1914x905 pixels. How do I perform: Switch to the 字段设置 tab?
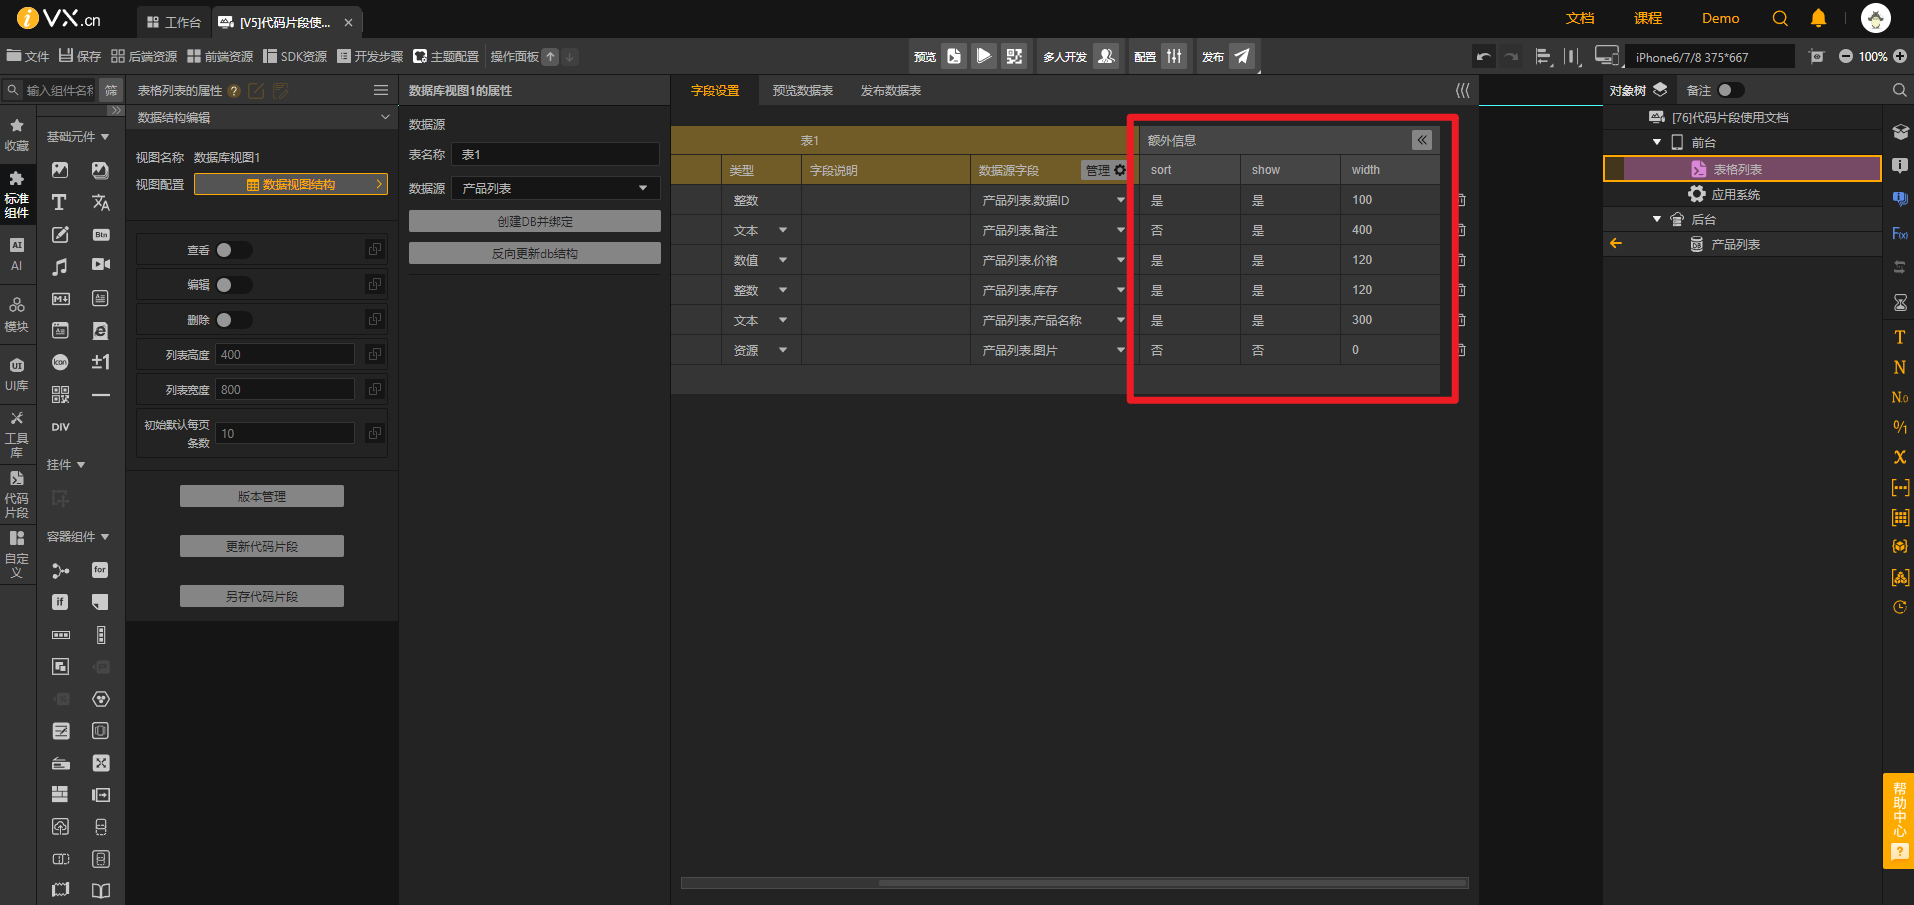(x=715, y=90)
